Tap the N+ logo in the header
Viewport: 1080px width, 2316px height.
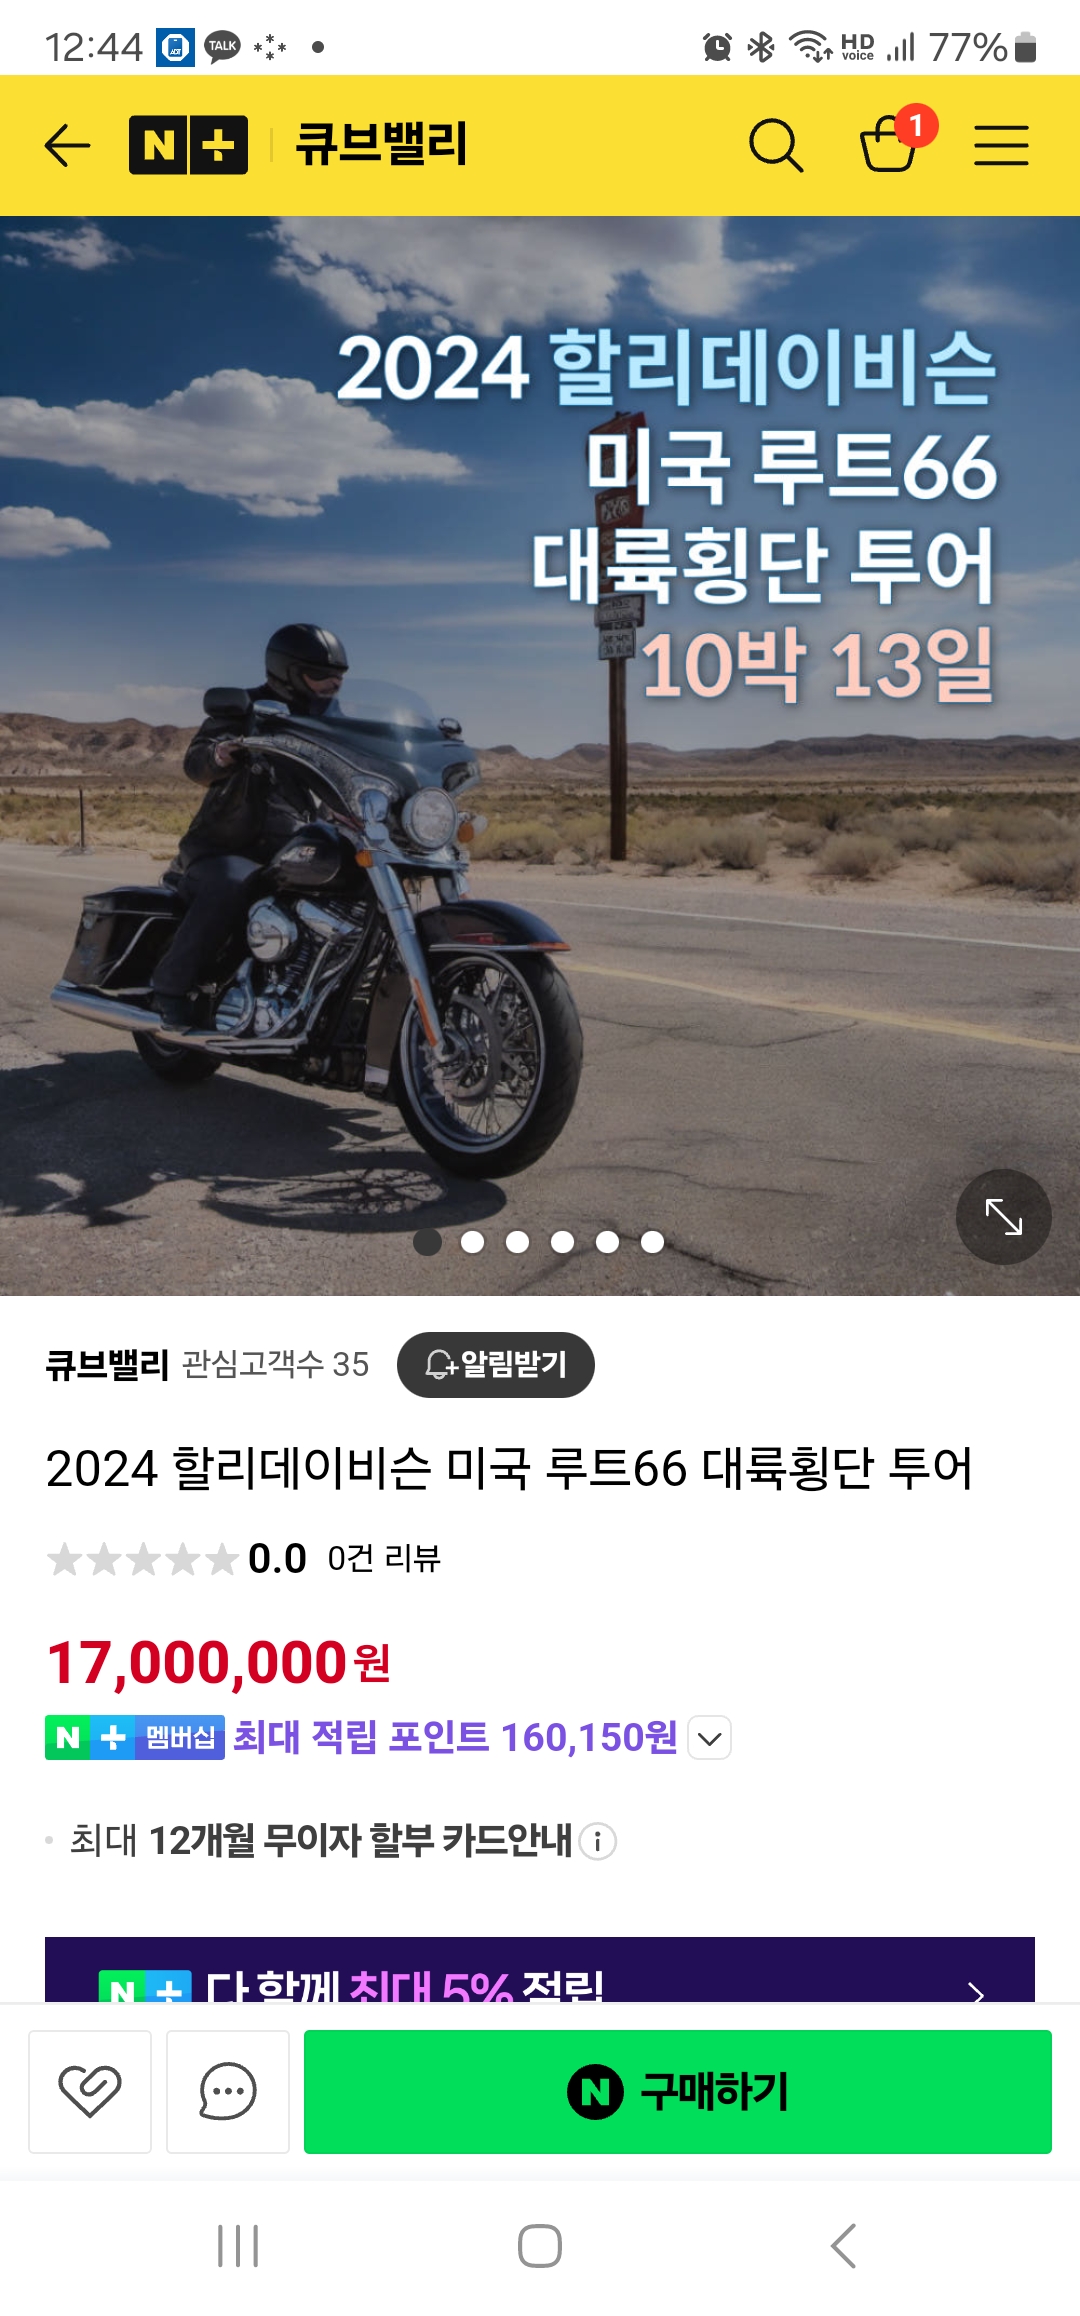click(188, 146)
